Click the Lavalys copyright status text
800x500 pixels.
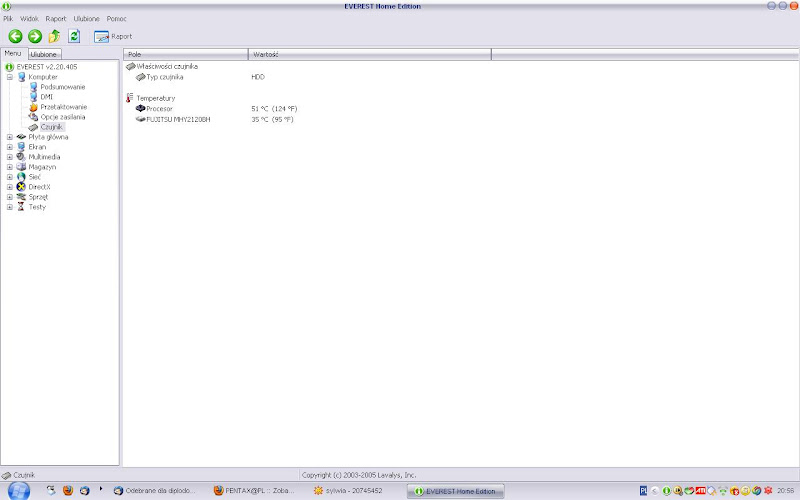point(359,475)
